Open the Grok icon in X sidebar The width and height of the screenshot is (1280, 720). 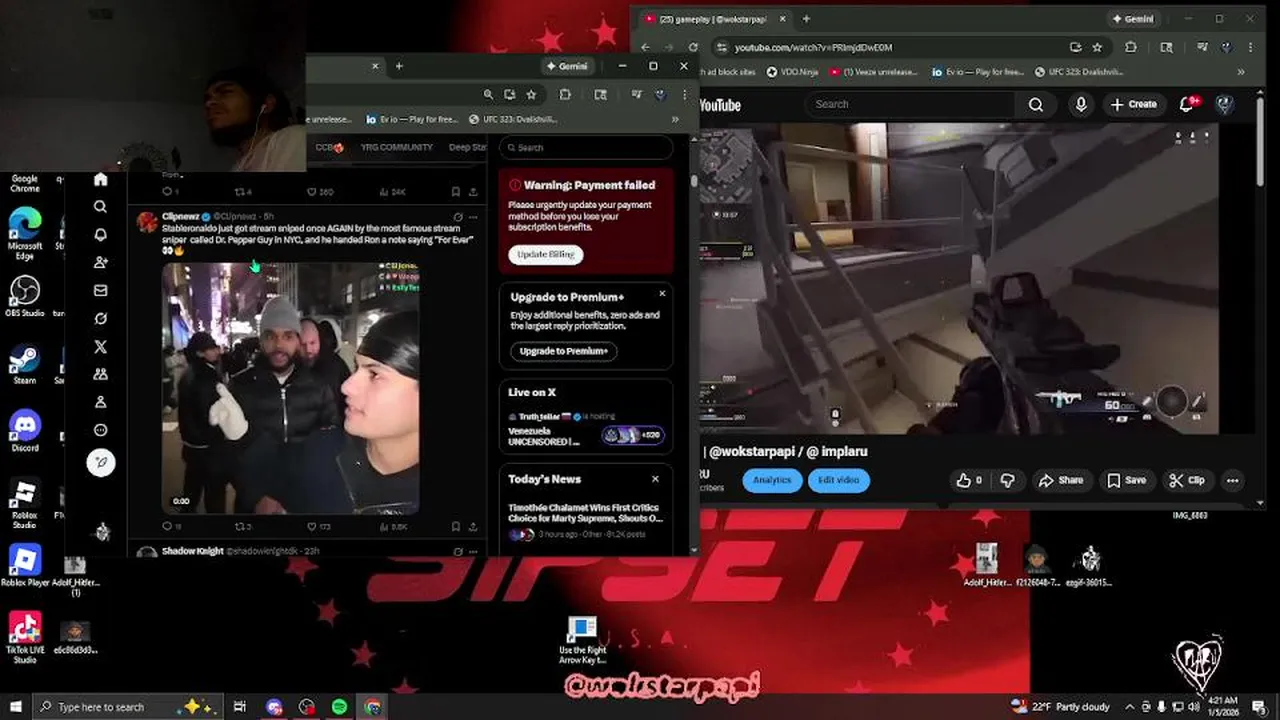[100, 319]
